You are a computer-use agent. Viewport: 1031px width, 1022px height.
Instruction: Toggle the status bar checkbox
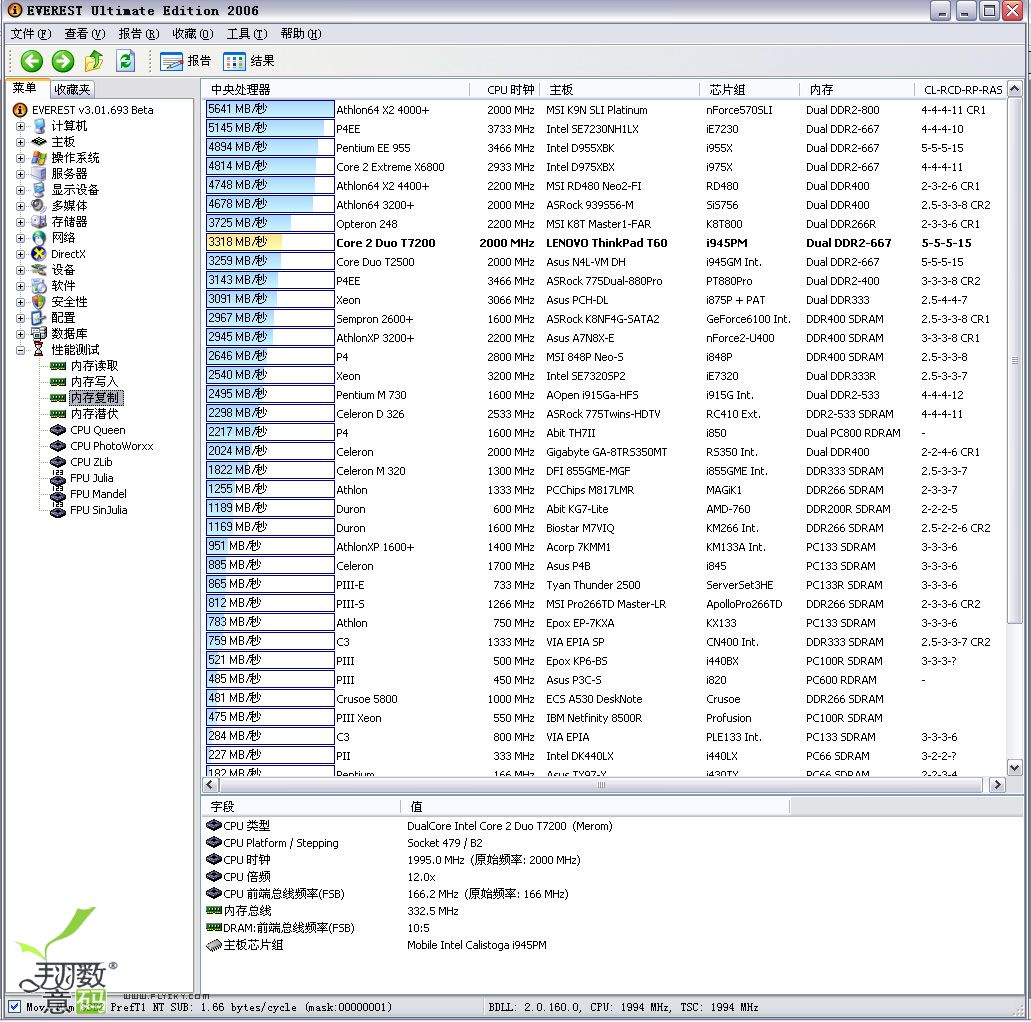pyautogui.click(x=14, y=1006)
